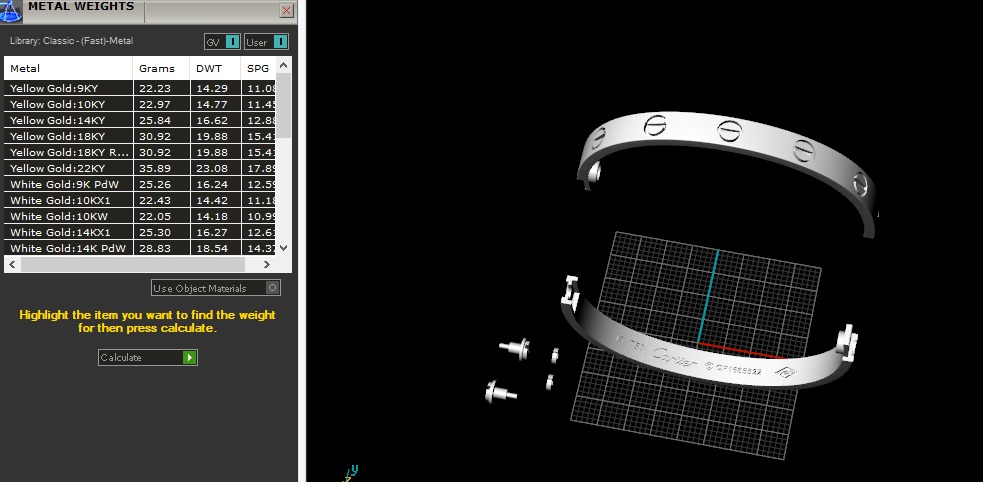Click the up arrow of the vertical scrollbar
This screenshot has width=983, height=482.
tap(283, 65)
